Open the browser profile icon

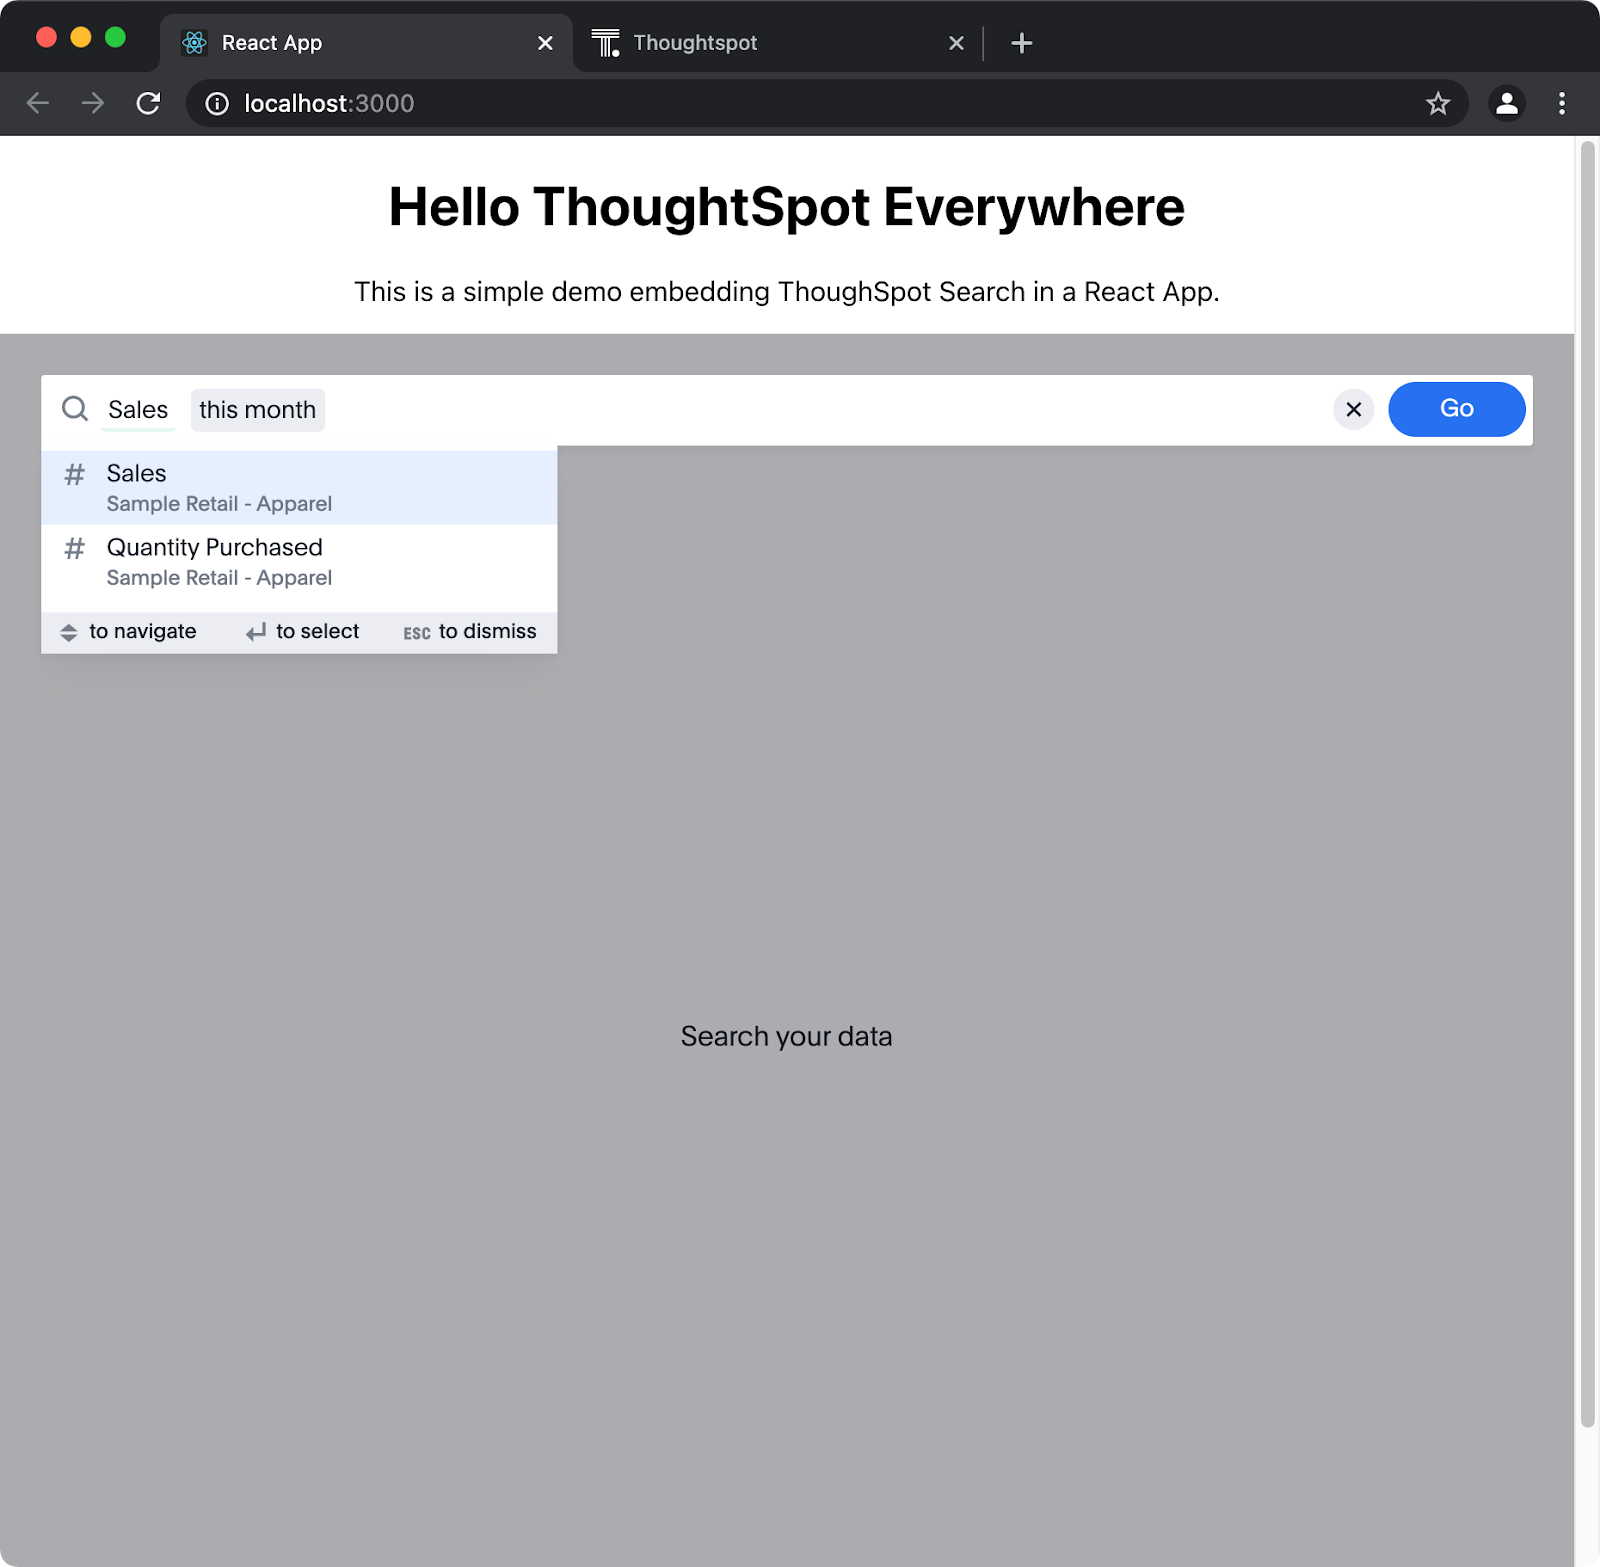[1506, 103]
